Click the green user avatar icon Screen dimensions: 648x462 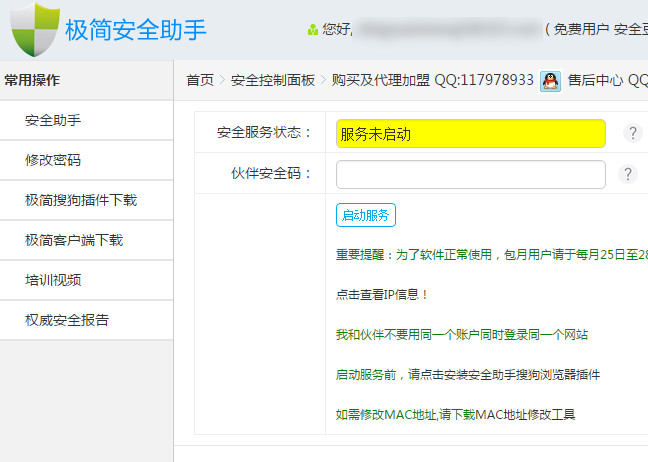click(x=313, y=30)
